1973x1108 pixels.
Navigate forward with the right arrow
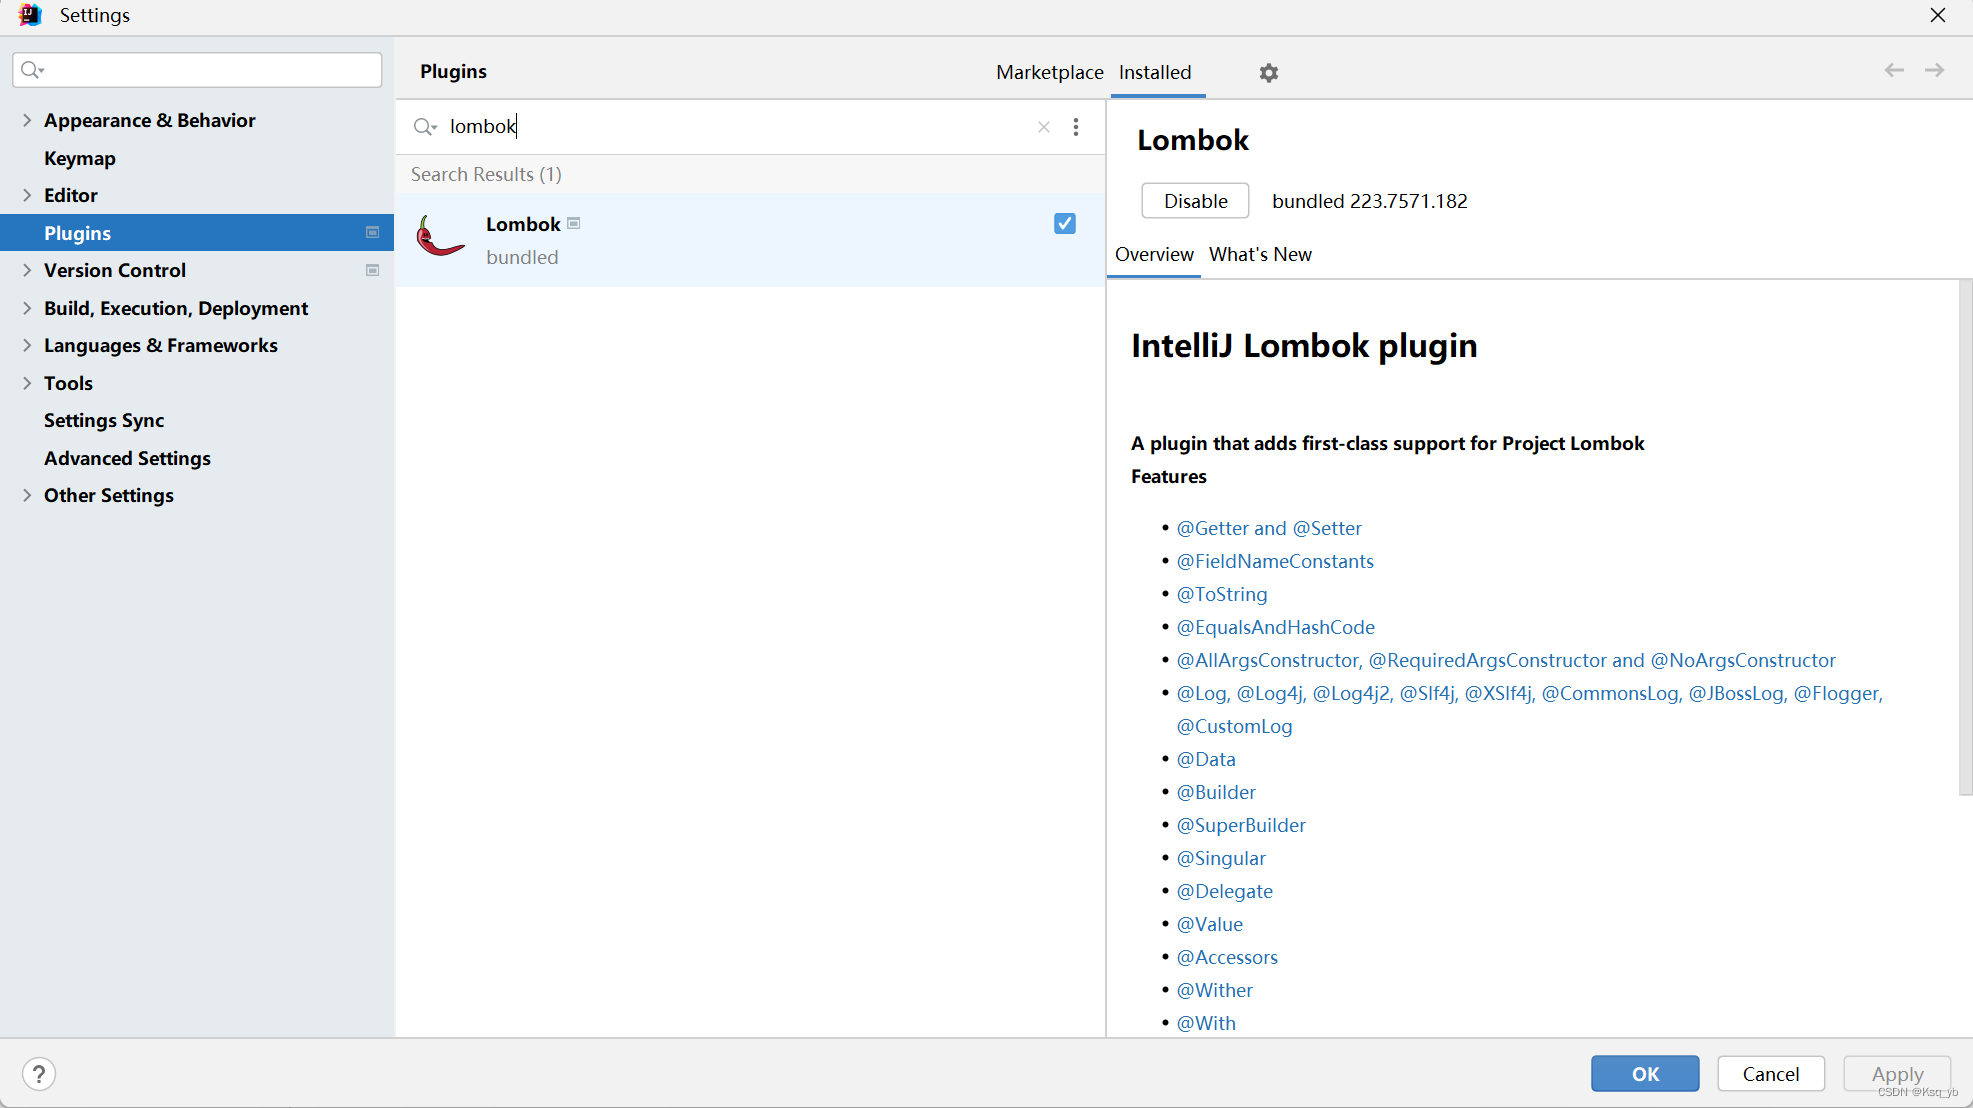(1934, 70)
